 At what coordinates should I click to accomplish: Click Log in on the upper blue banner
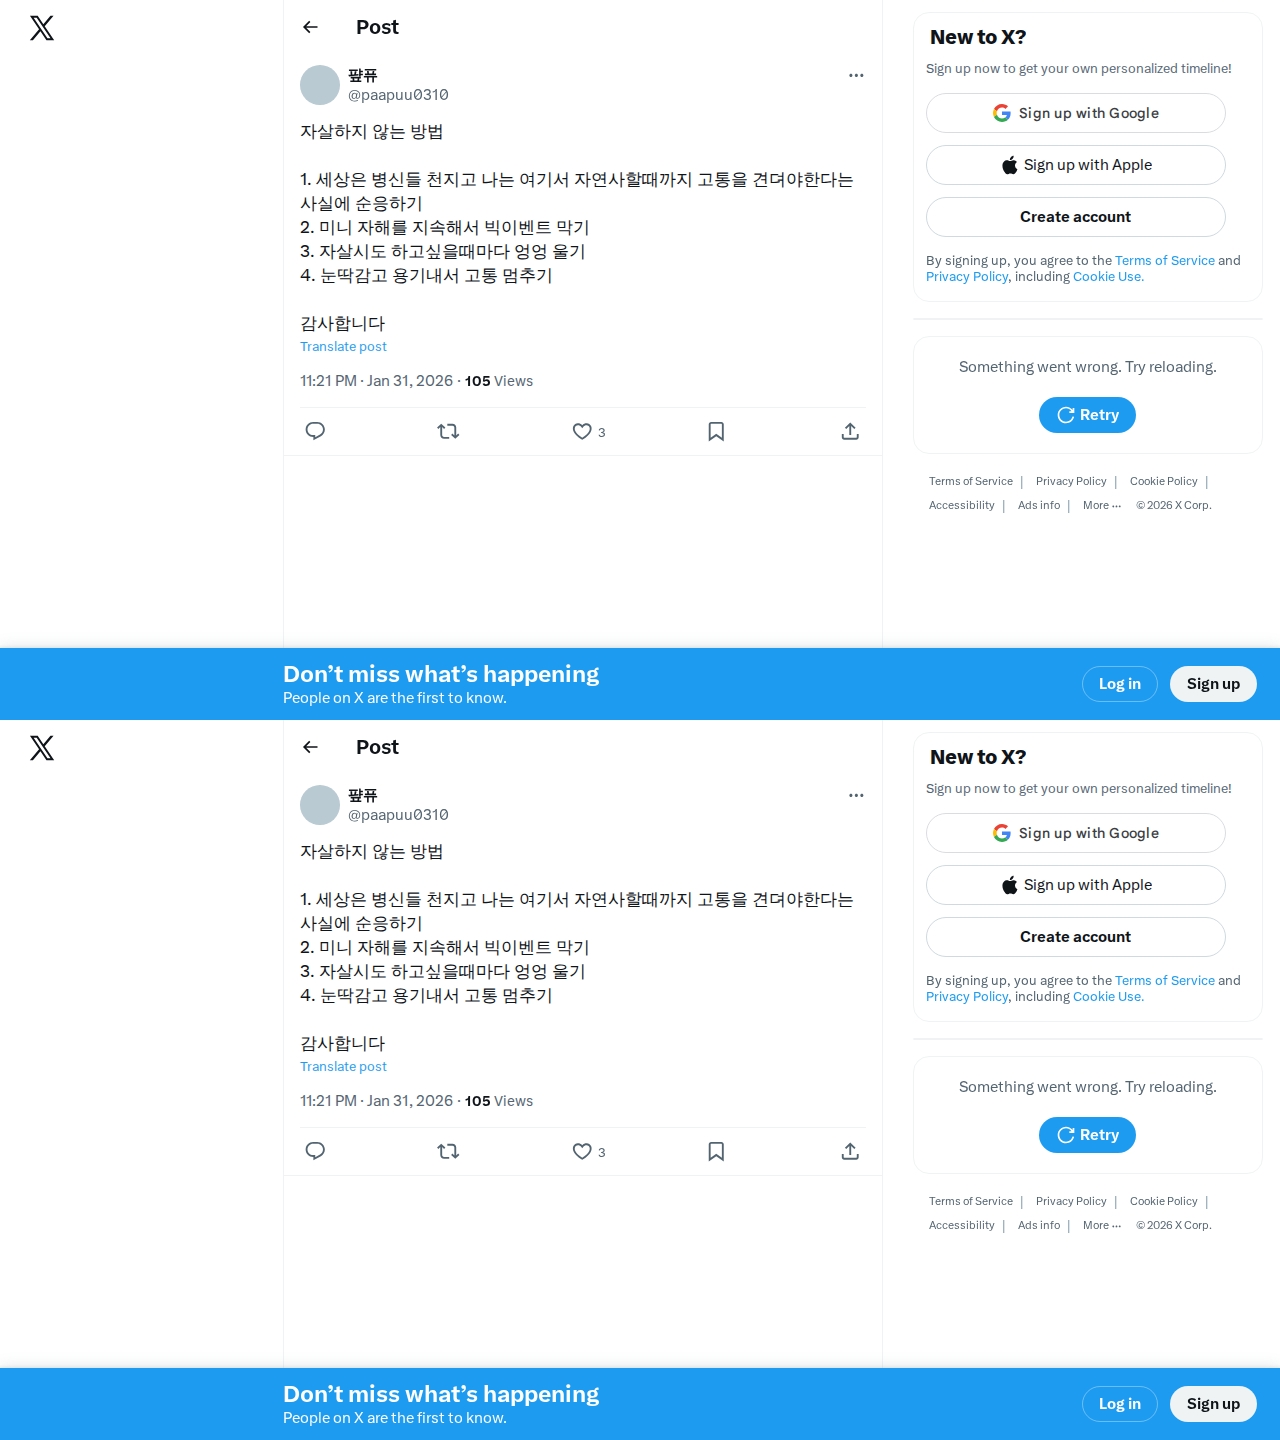point(1120,684)
